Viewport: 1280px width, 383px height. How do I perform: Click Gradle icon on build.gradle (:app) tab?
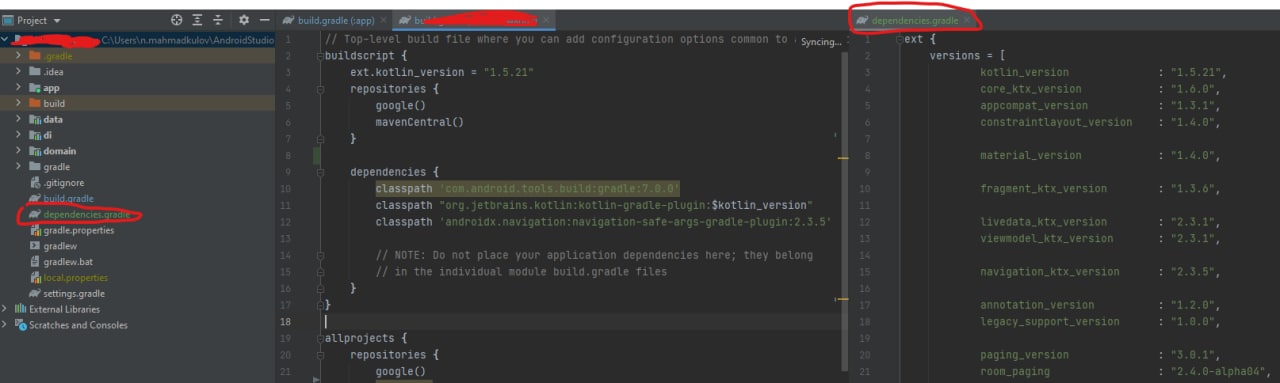[288, 20]
